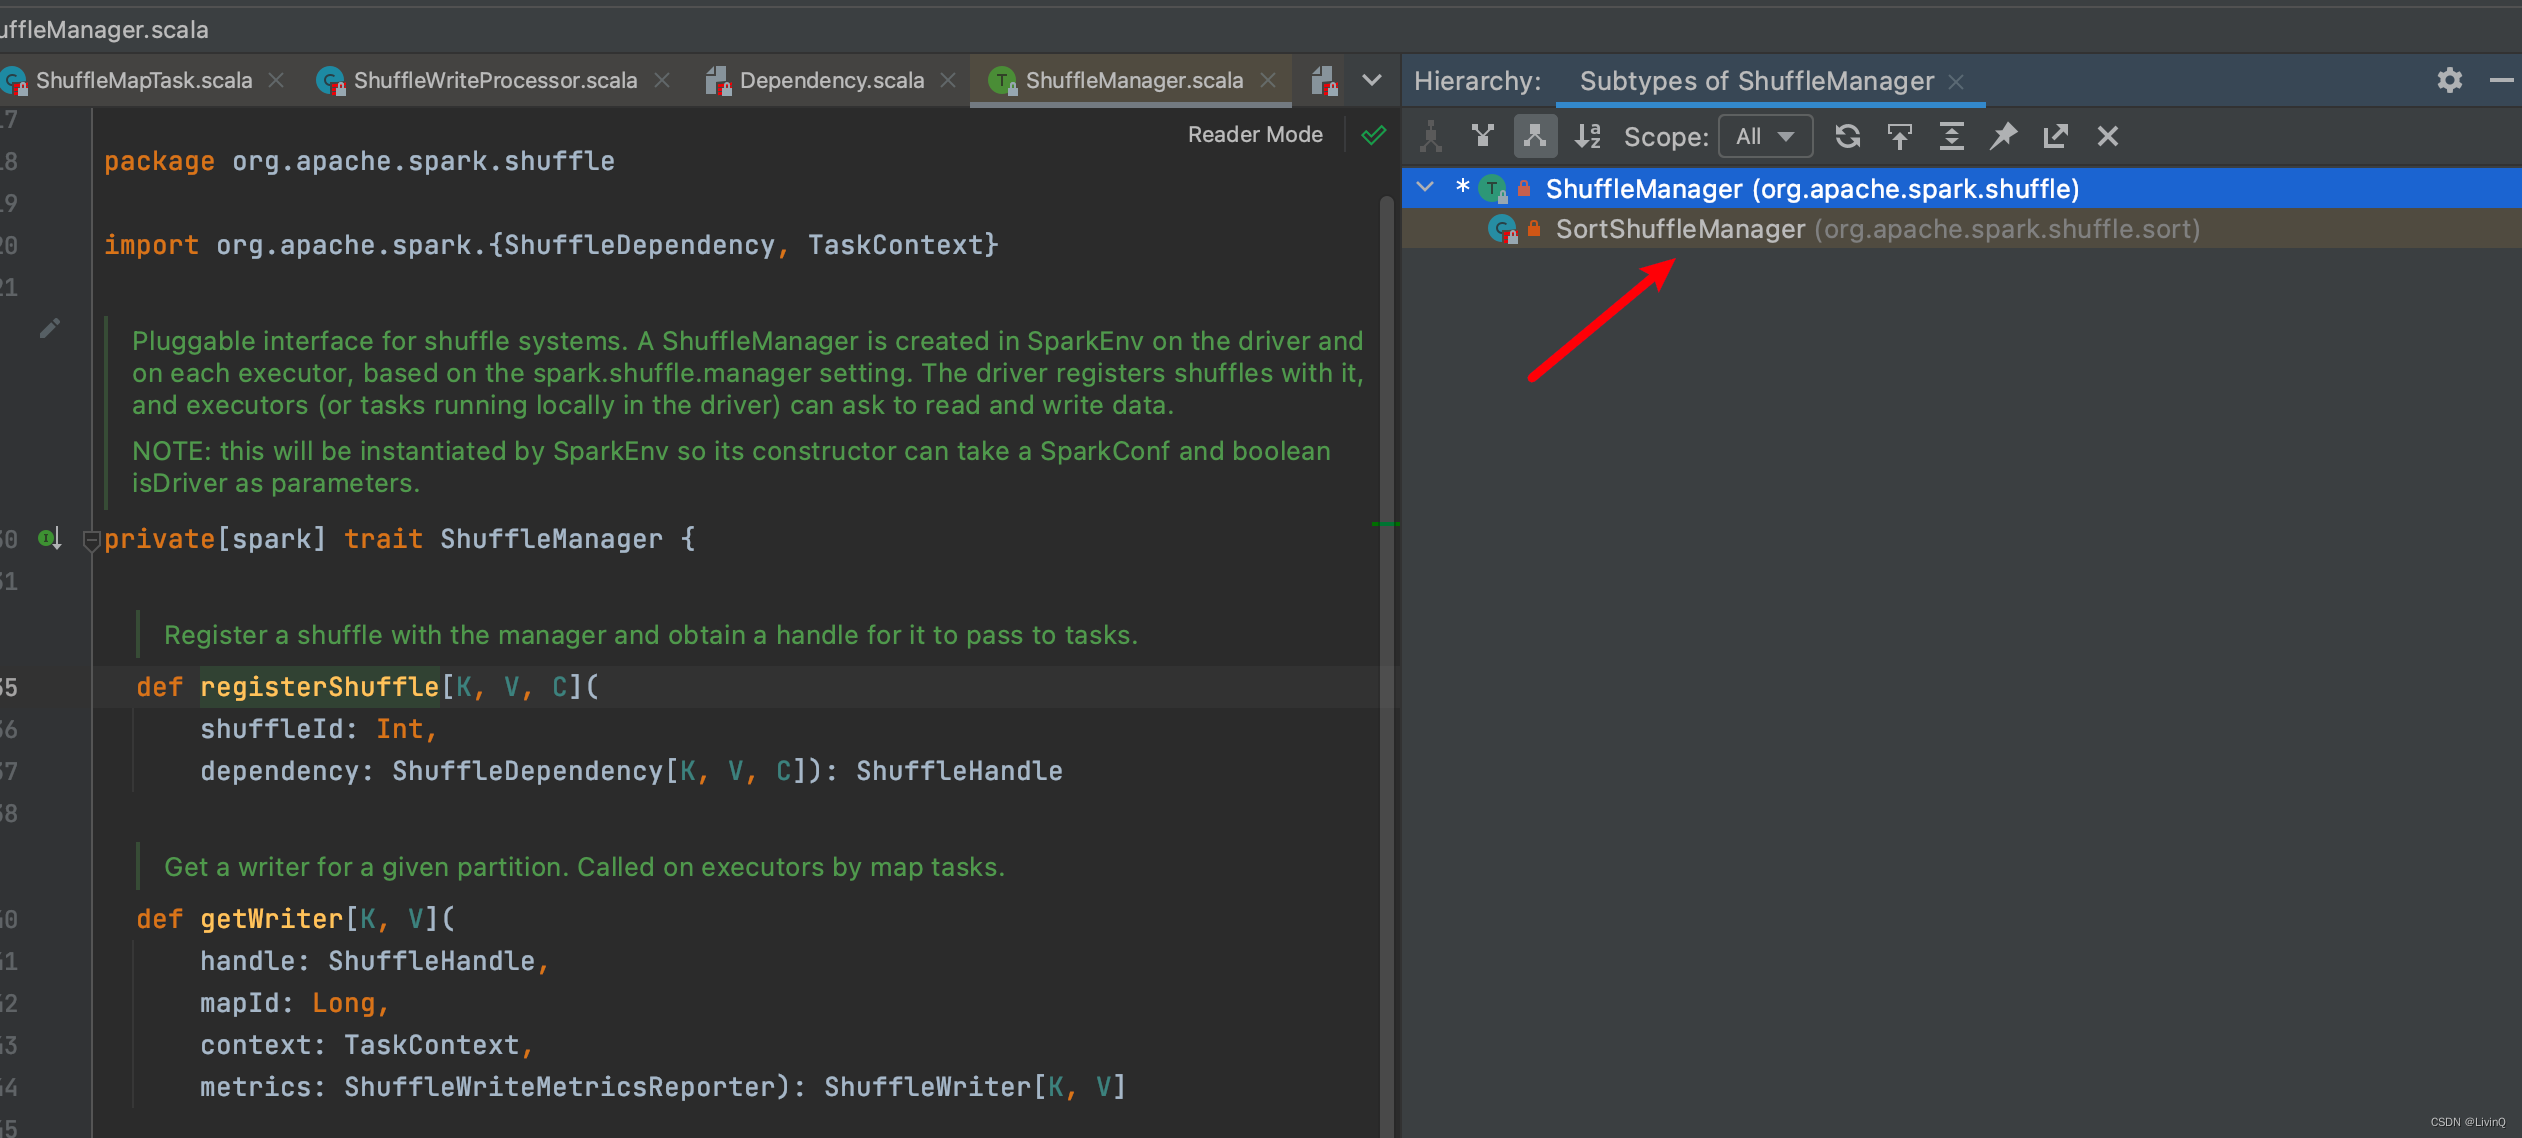Toggle subtypes hierarchy view
The height and width of the screenshot is (1138, 2522).
coord(1535,136)
